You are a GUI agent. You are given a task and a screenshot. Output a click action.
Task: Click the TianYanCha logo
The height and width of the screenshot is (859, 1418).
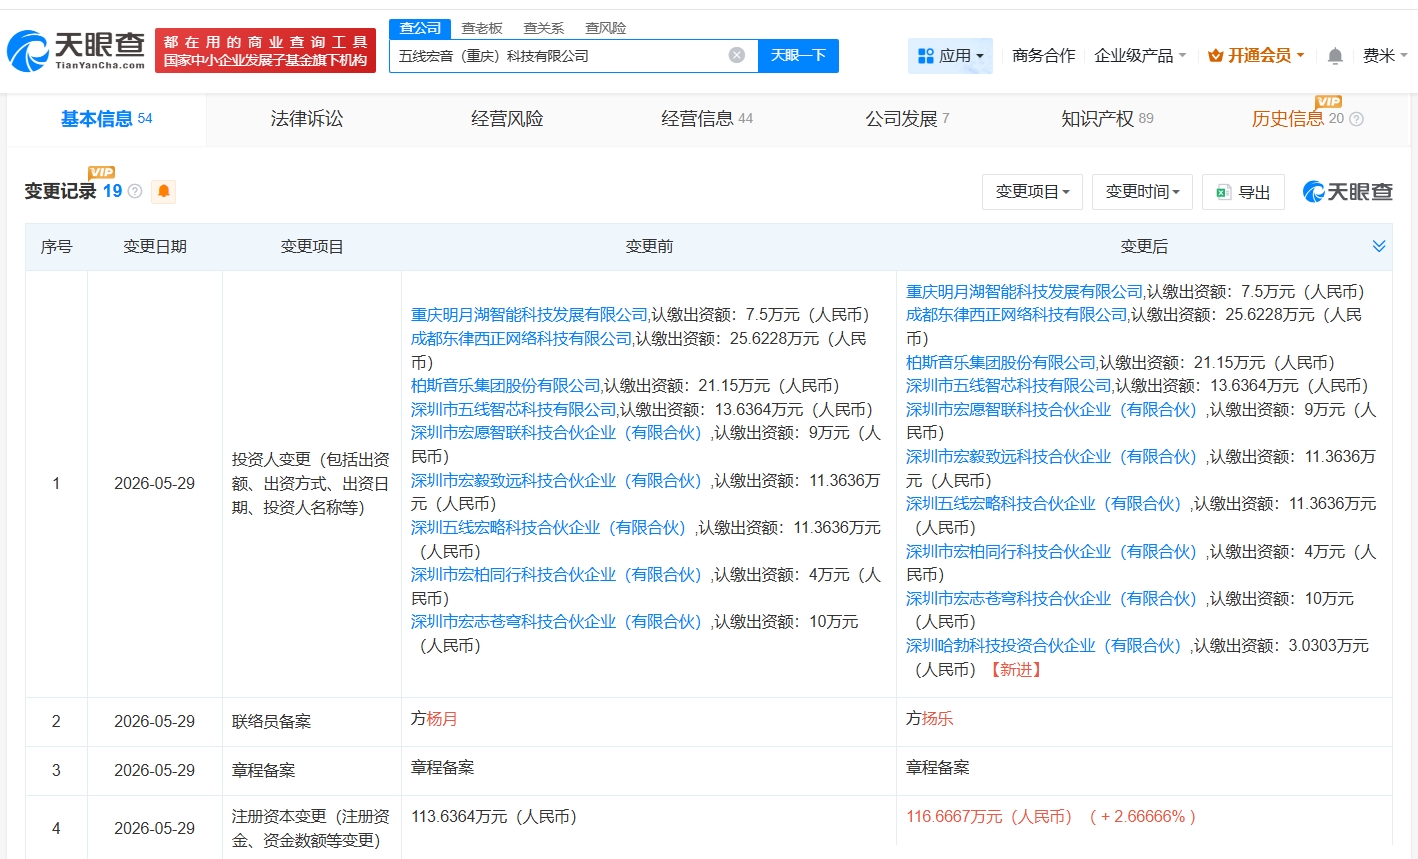[x=76, y=50]
